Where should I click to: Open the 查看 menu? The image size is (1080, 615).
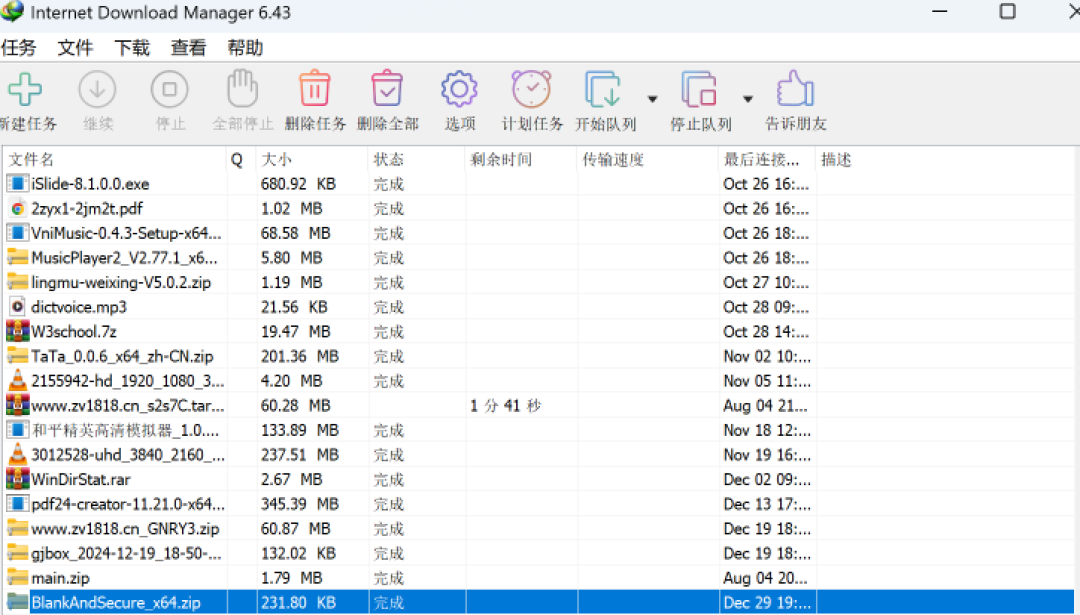[188, 48]
